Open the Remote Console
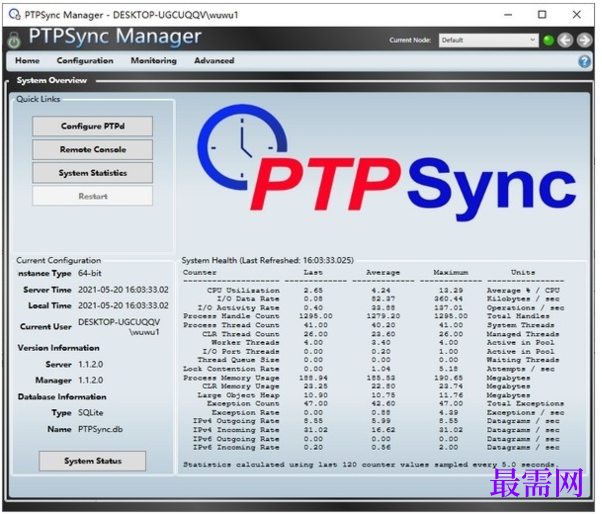 93,150
